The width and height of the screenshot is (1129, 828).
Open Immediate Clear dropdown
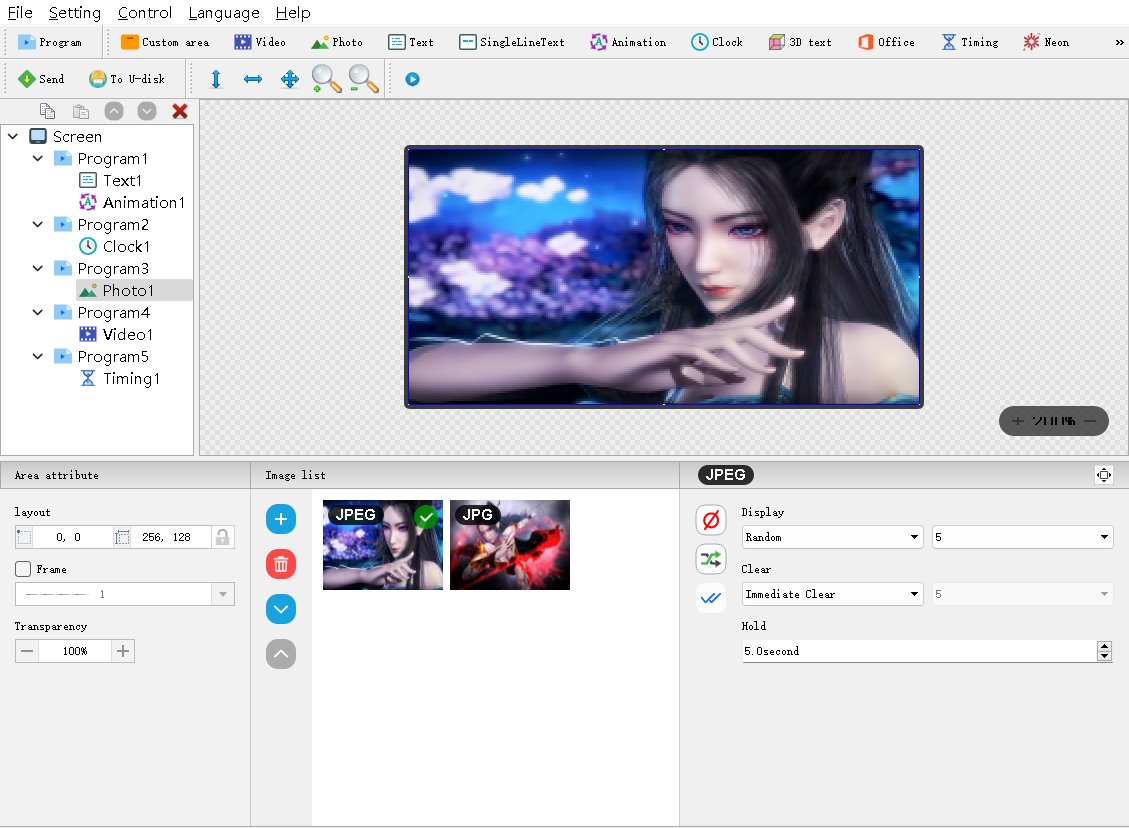click(832, 594)
